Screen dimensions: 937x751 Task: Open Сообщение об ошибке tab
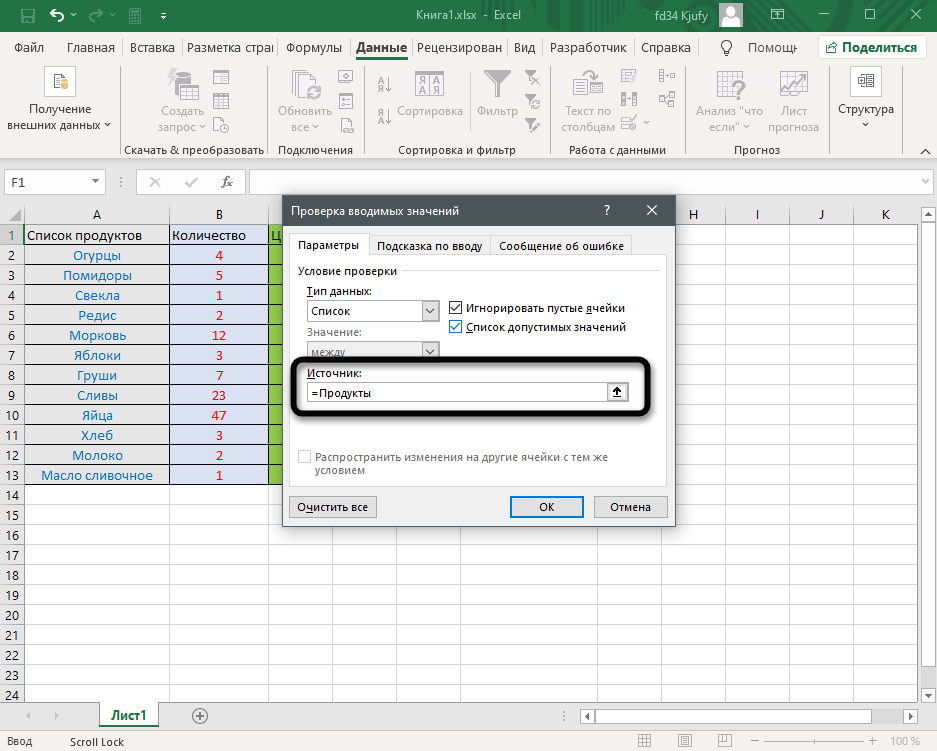561,246
